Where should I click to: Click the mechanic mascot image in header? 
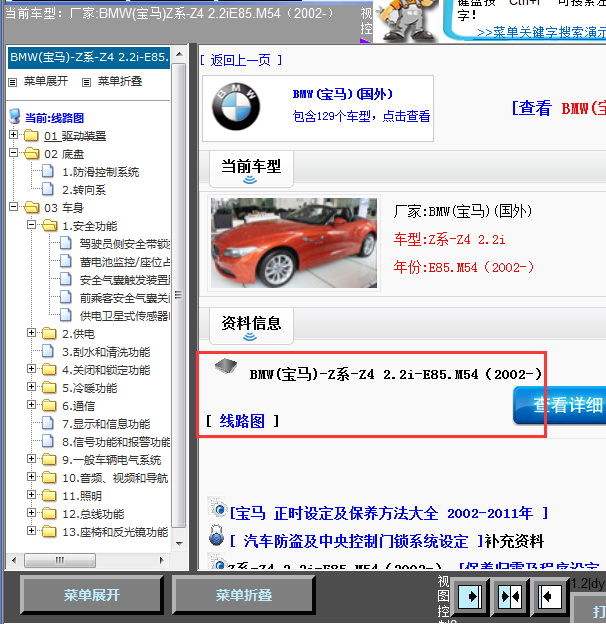[x=405, y=20]
